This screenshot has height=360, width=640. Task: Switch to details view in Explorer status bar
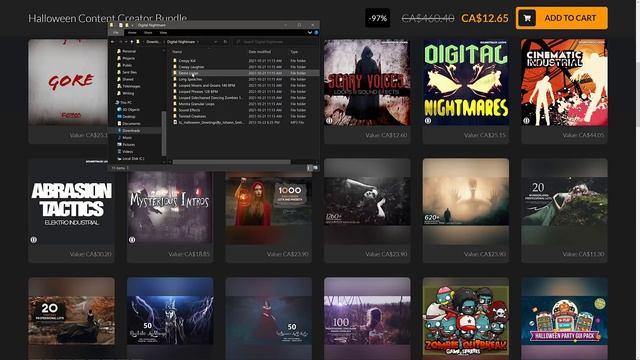(x=309, y=168)
